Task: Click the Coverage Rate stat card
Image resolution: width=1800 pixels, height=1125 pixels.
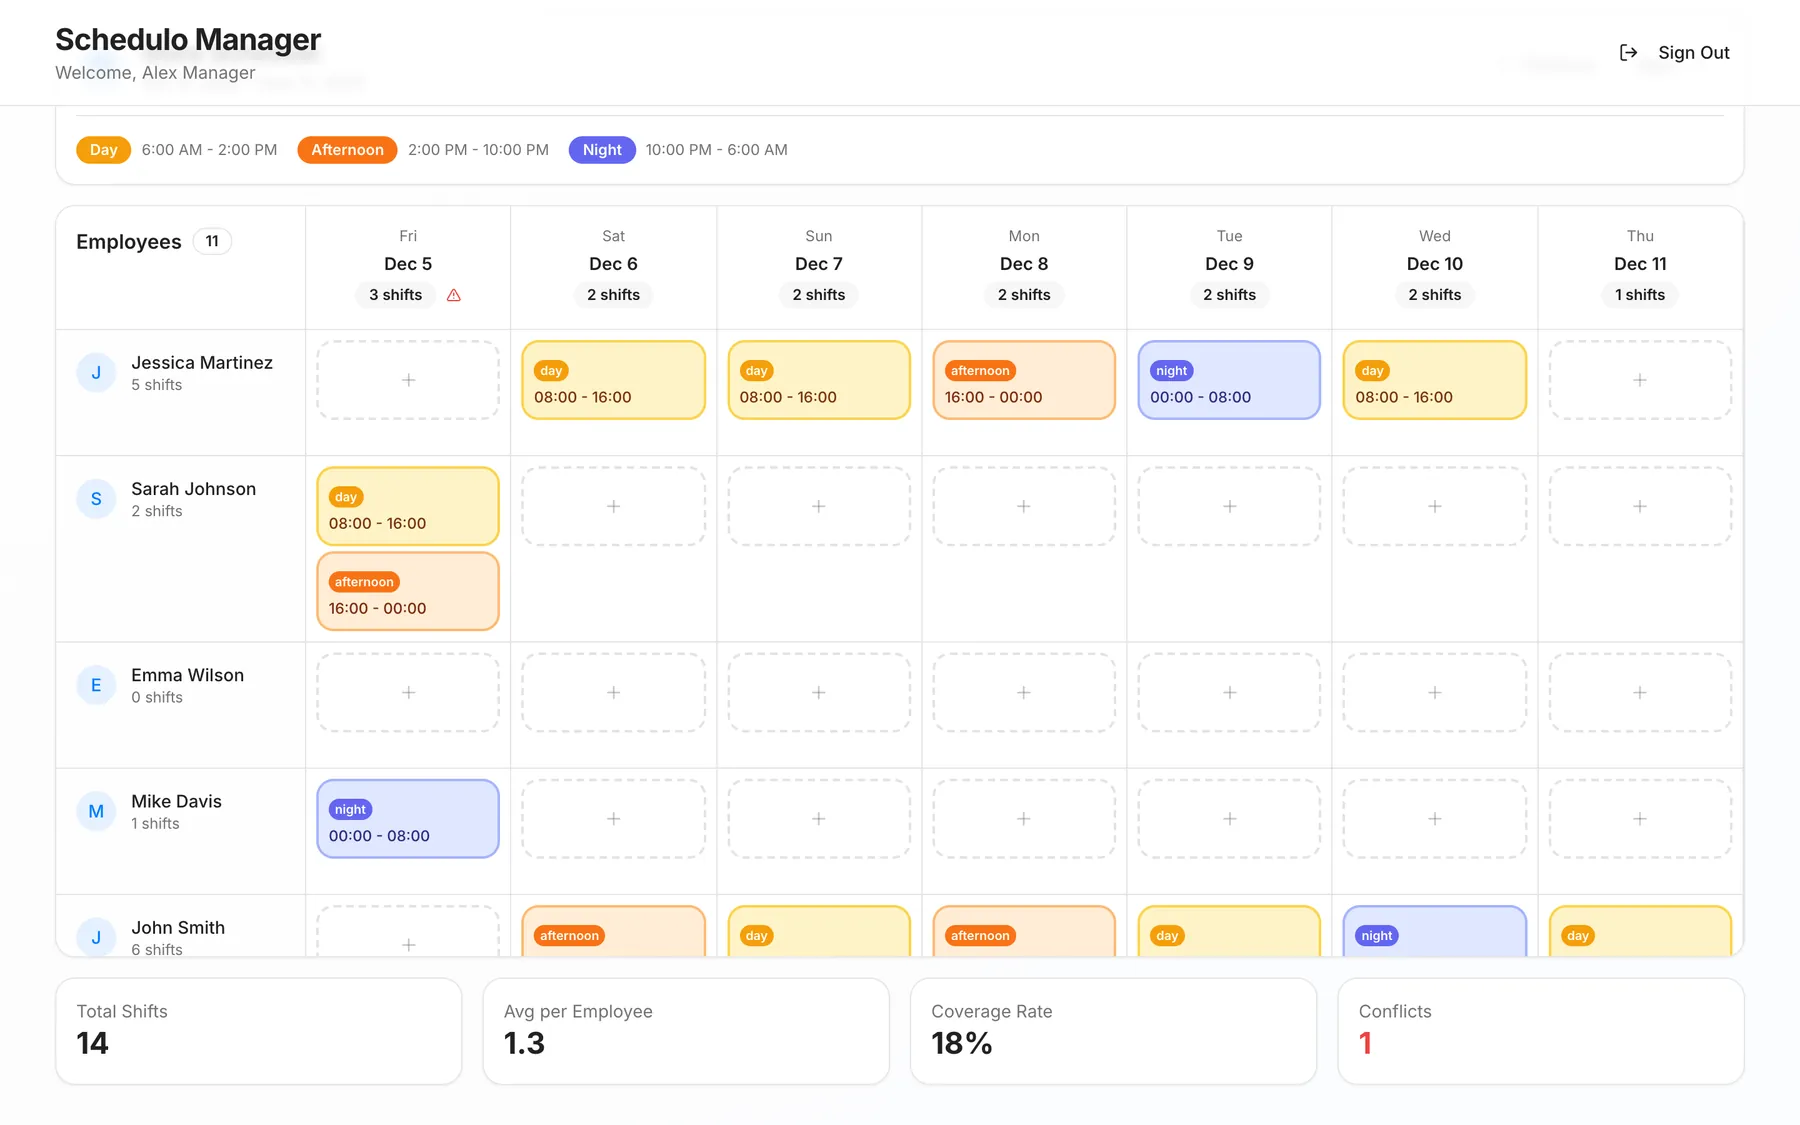Action: (x=1113, y=1031)
